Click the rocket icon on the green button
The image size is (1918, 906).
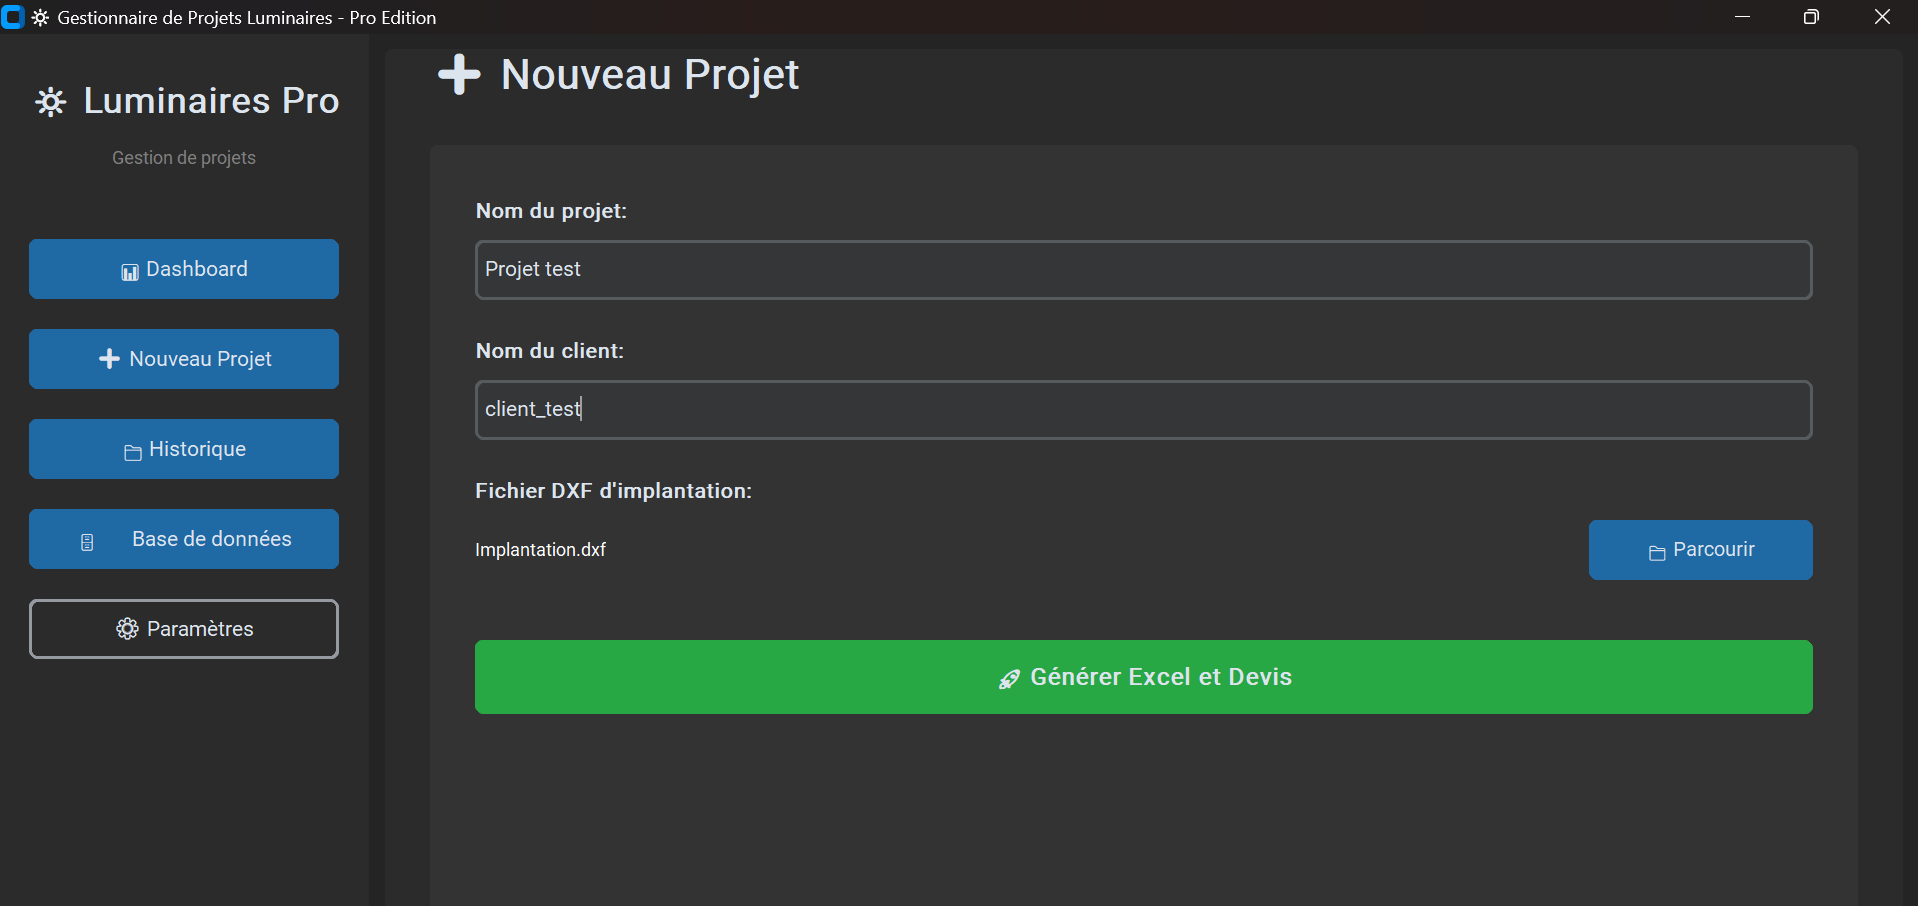pyautogui.click(x=1010, y=678)
